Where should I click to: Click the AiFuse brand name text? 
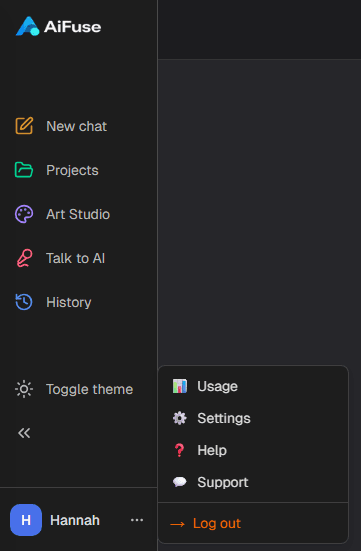click(72, 27)
